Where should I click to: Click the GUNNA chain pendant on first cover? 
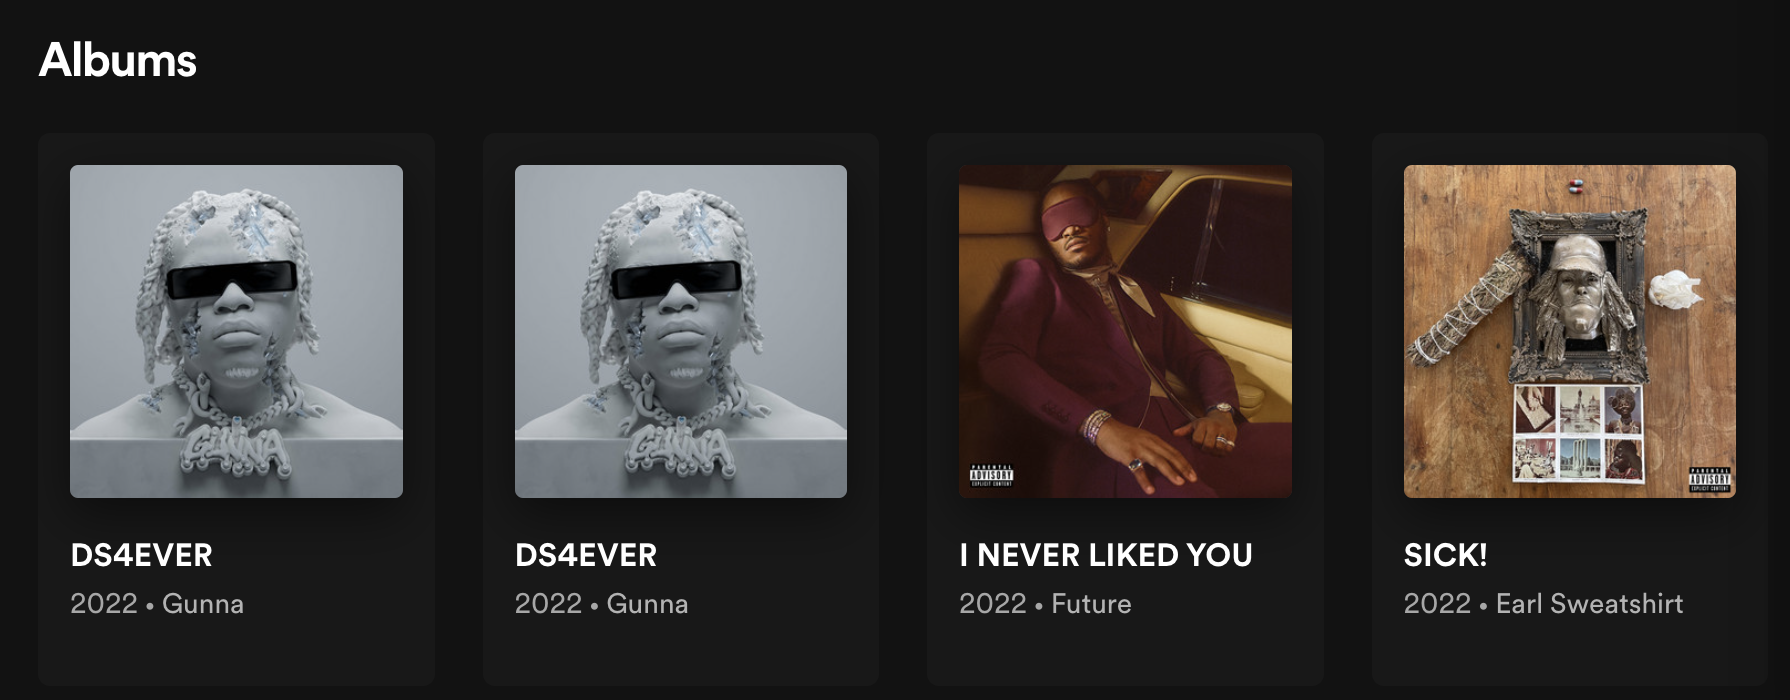point(235,453)
